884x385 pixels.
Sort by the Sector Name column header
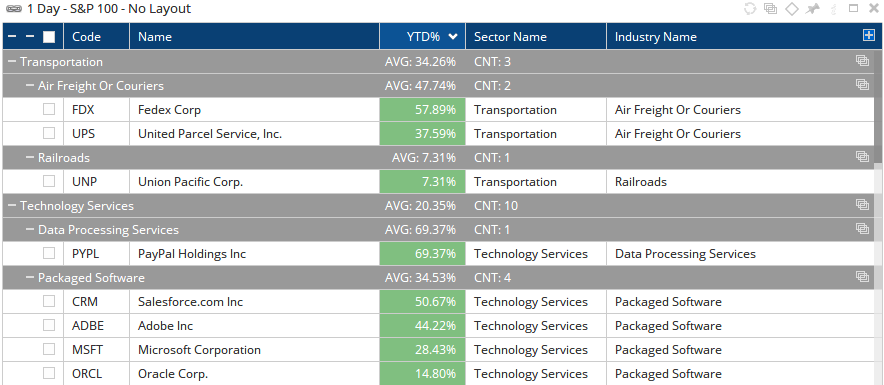pyautogui.click(x=510, y=37)
